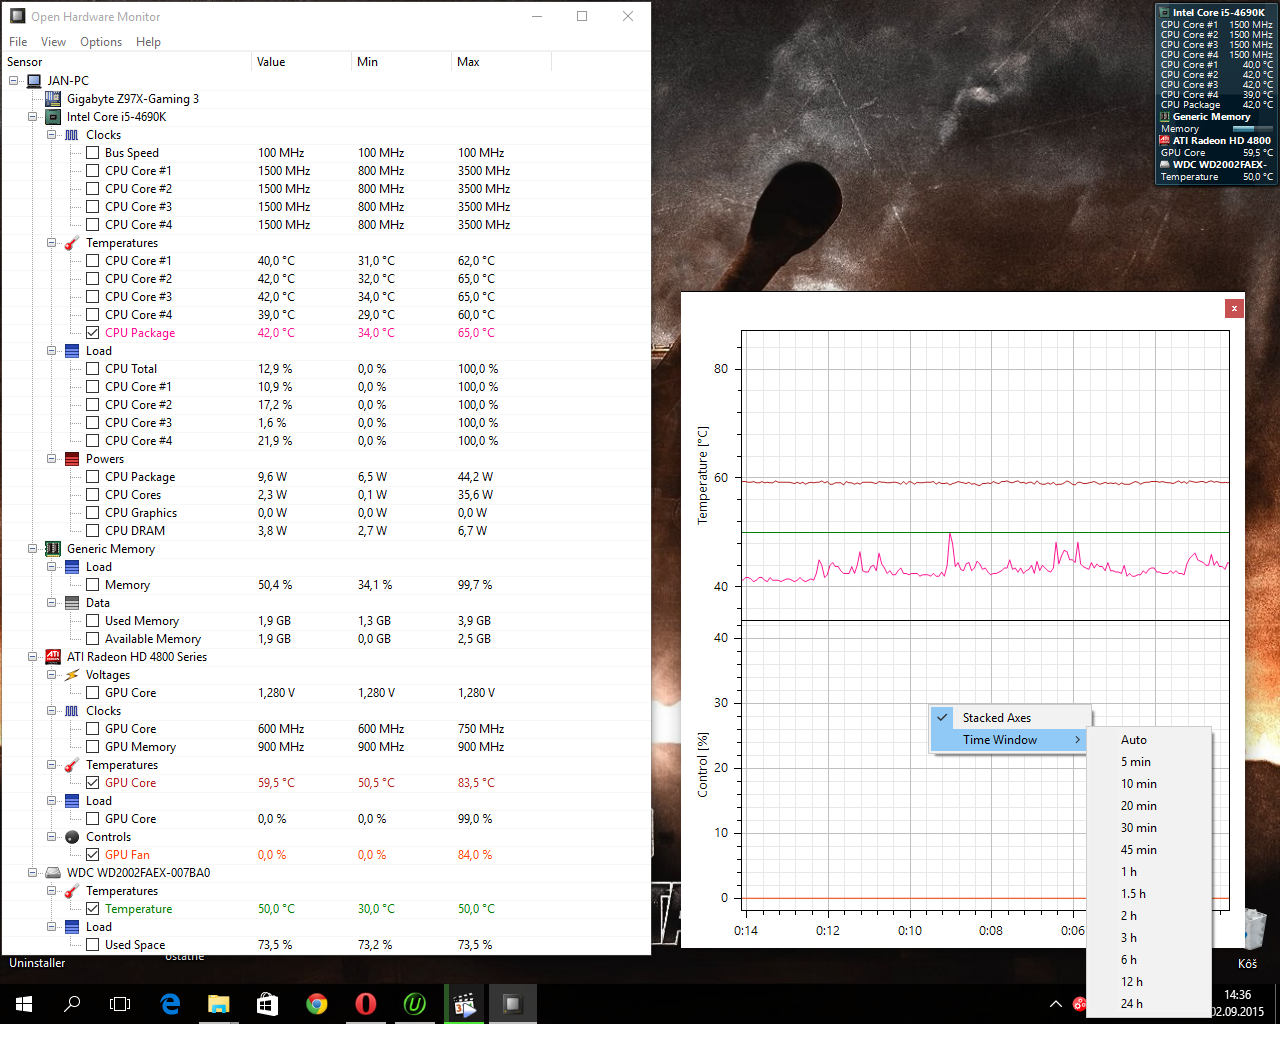Enable Bus Speed checkbox
1286x1051 pixels.
point(92,153)
